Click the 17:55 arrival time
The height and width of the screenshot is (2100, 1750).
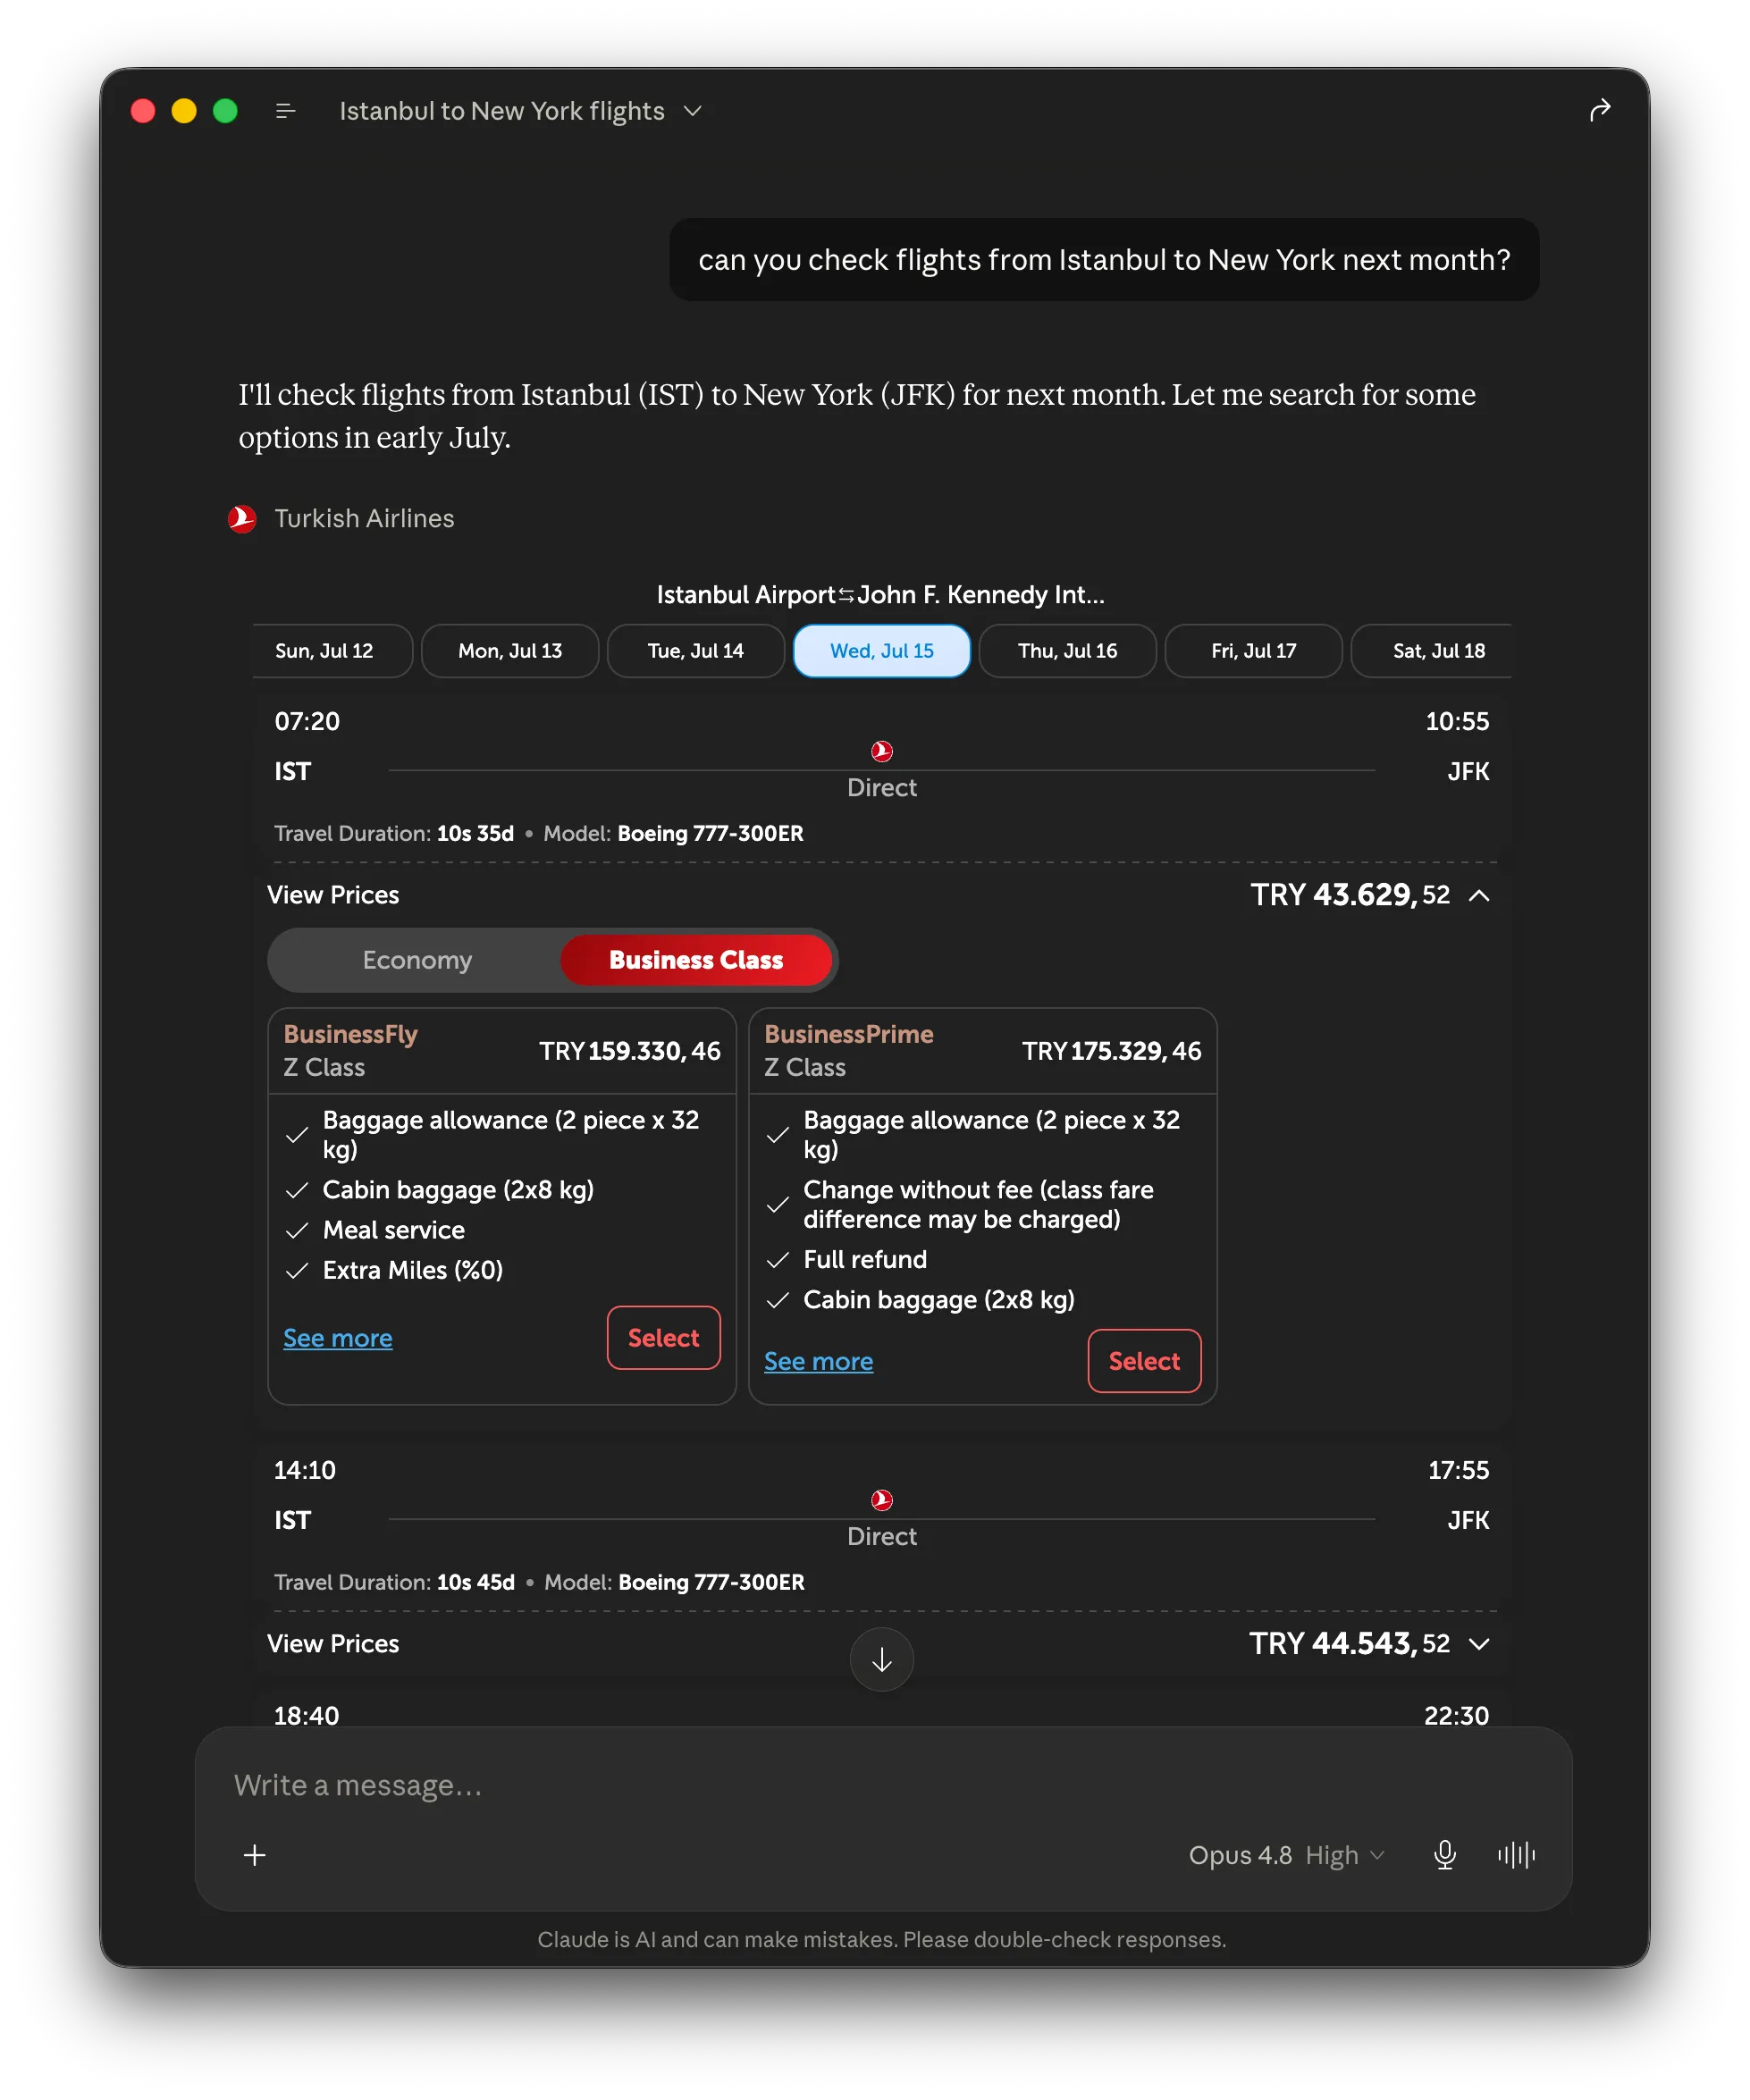(x=1458, y=1471)
